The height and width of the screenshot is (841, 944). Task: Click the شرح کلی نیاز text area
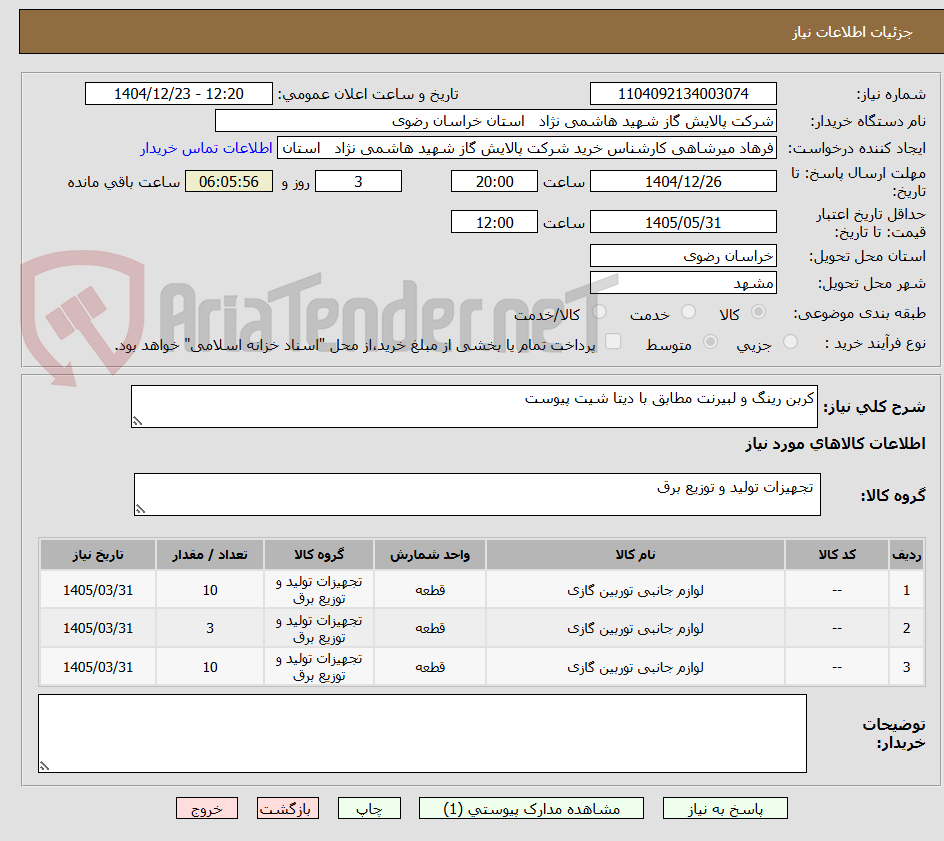474,407
